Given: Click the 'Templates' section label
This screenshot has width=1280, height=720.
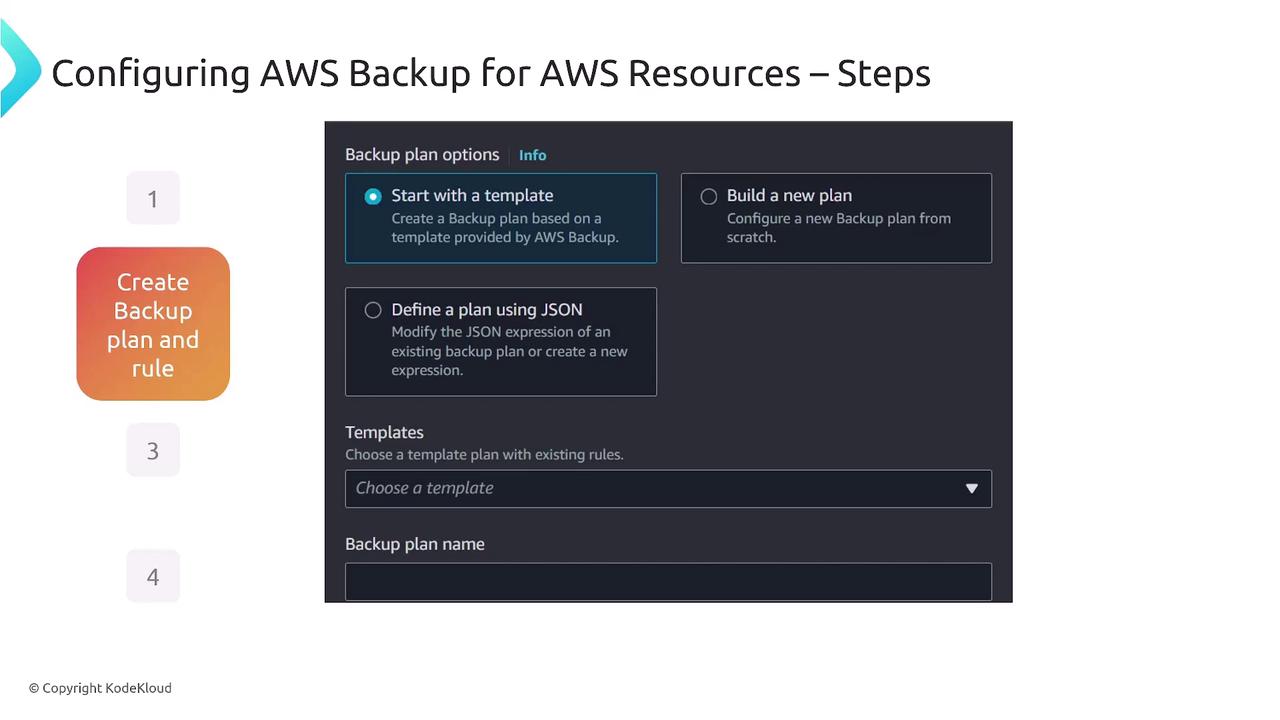Looking at the screenshot, I should [x=384, y=432].
